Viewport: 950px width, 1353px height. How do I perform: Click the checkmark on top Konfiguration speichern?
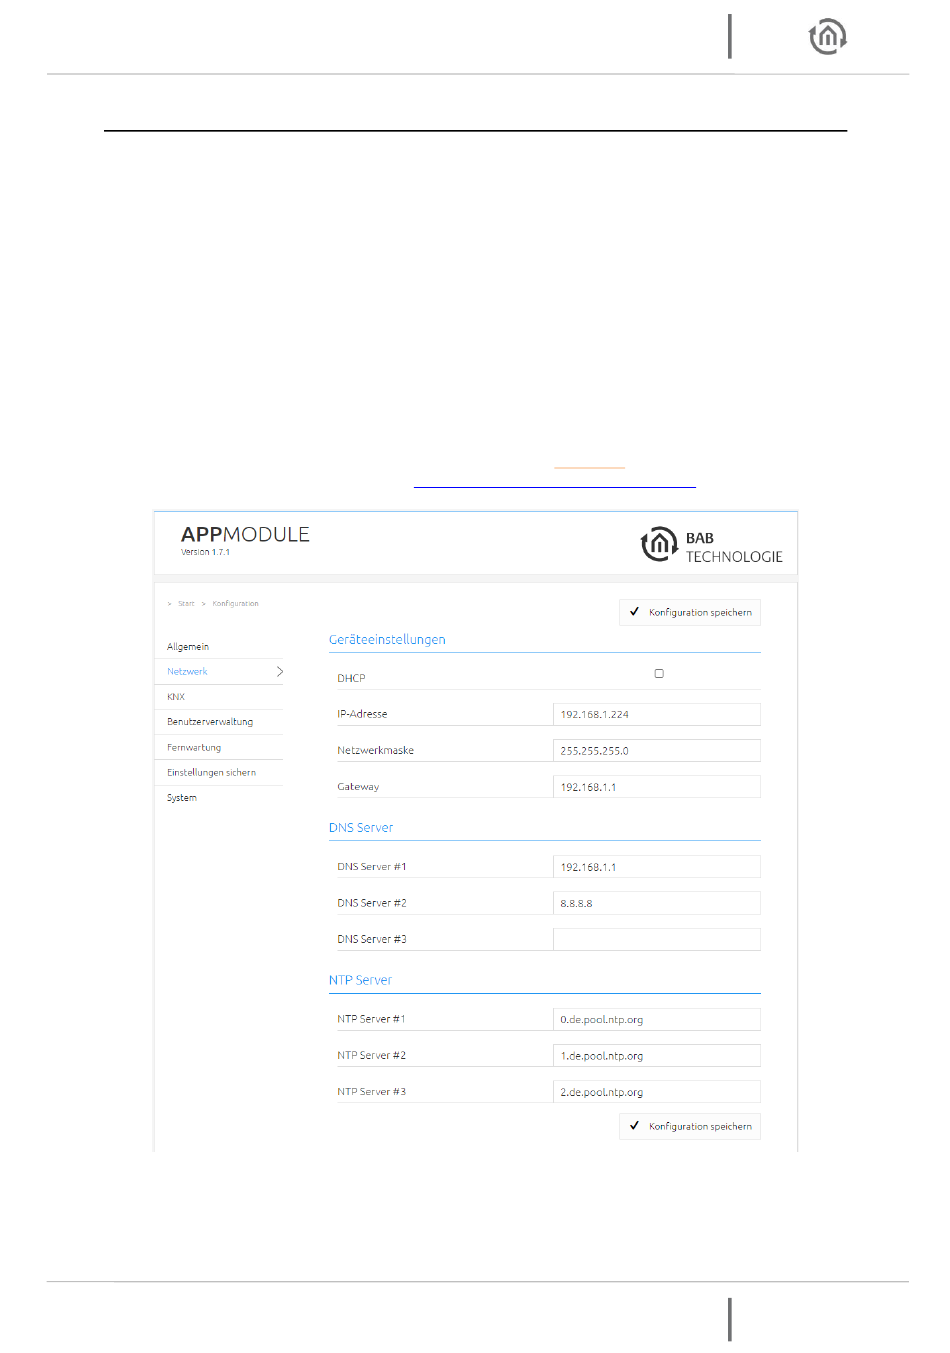coord(634,612)
